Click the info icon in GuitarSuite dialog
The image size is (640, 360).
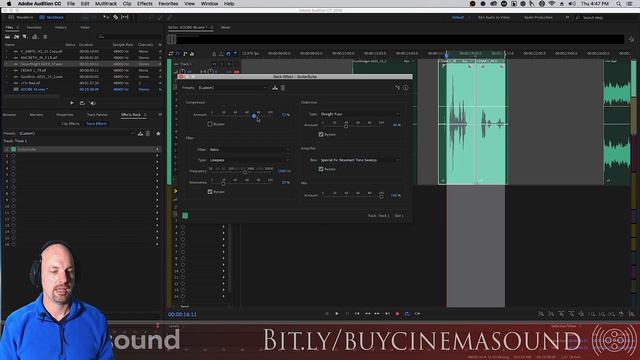coord(405,87)
